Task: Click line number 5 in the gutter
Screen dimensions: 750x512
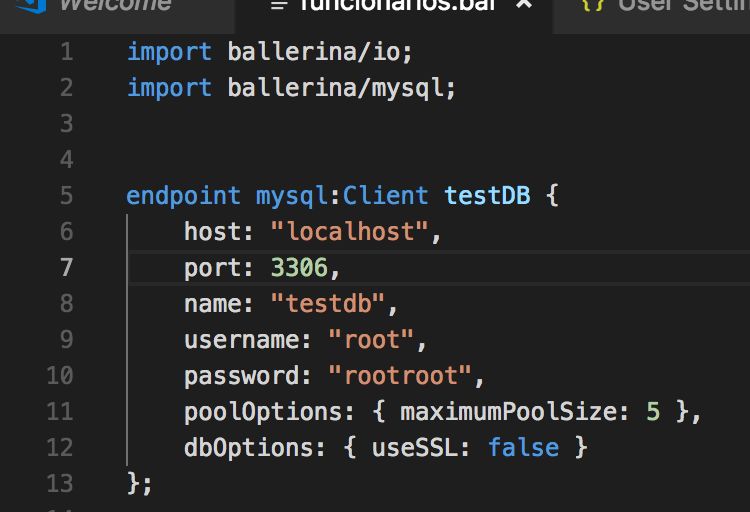Action: point(67,196)
